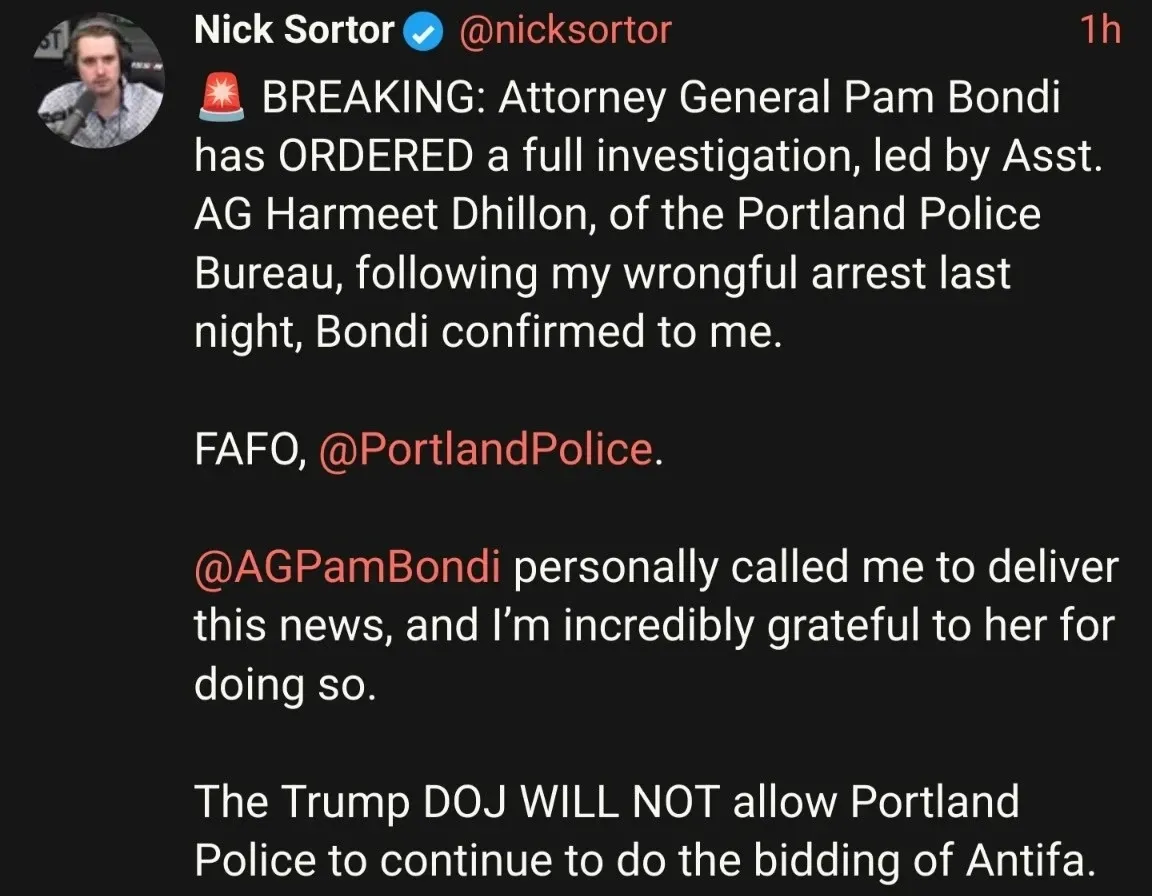Open the Nick Sortor display name
This screenshot has height=896, width=1152.
(x=294, y=31)
